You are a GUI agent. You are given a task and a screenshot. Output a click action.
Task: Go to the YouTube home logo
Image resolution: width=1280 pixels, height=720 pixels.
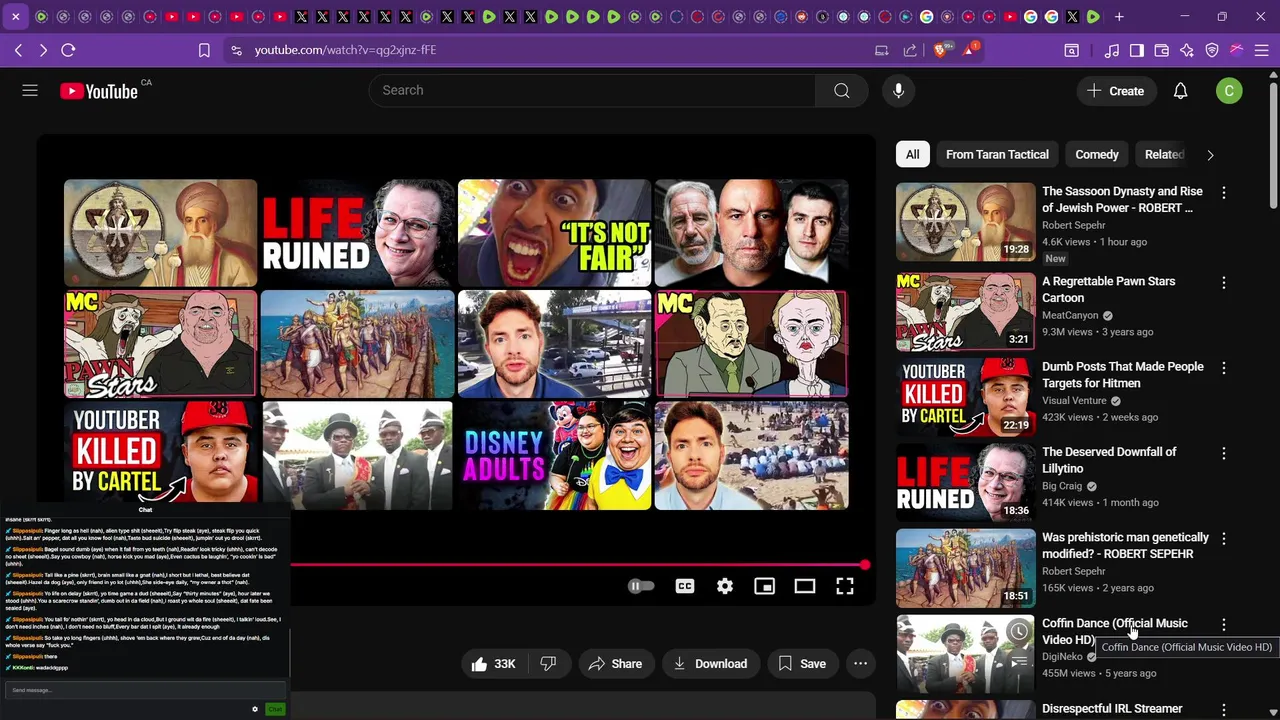pyautogui.click(x=99, y=91)
